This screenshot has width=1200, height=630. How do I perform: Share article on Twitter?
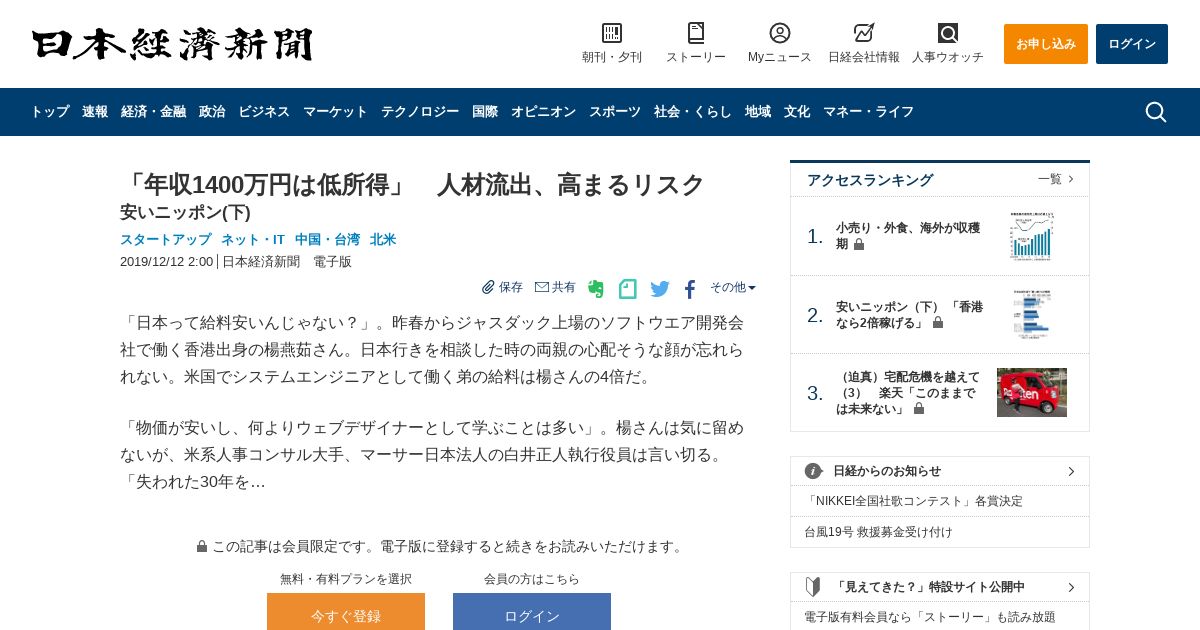660,289
